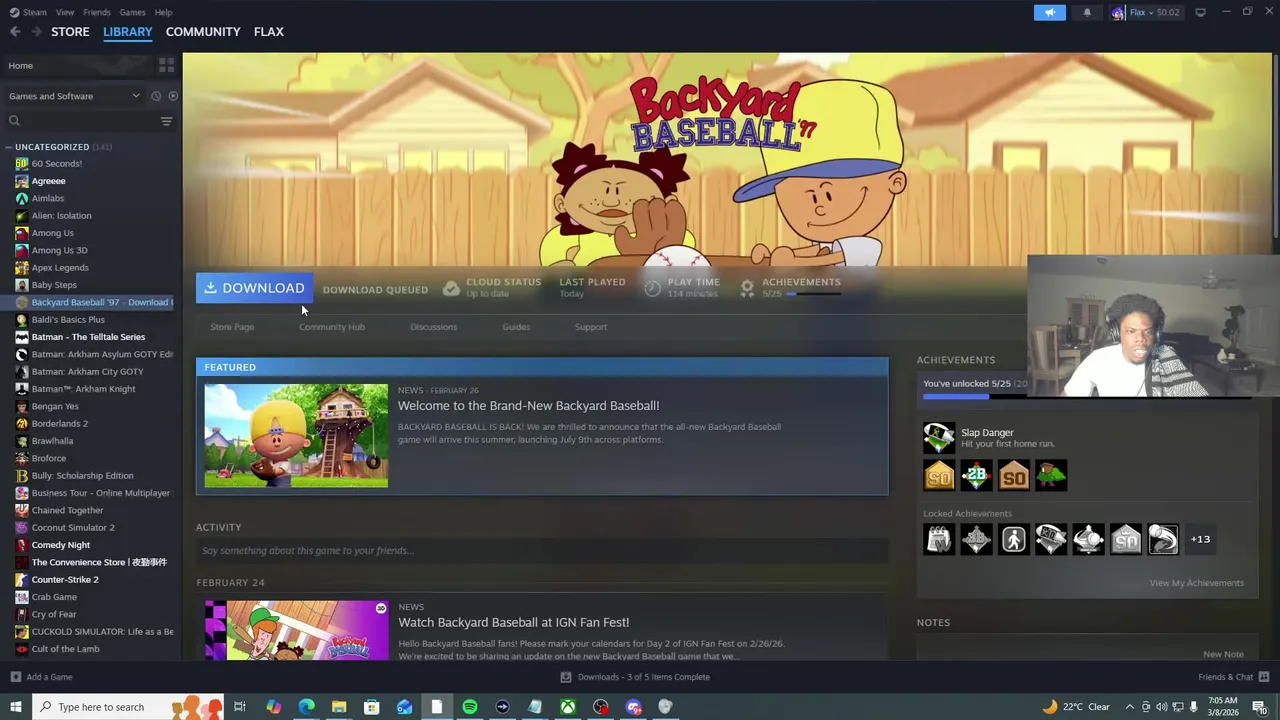Open Friends & Chat
Viewport: 1280px width, 720px height.
pyautogui.click(x=1232, y=677)
